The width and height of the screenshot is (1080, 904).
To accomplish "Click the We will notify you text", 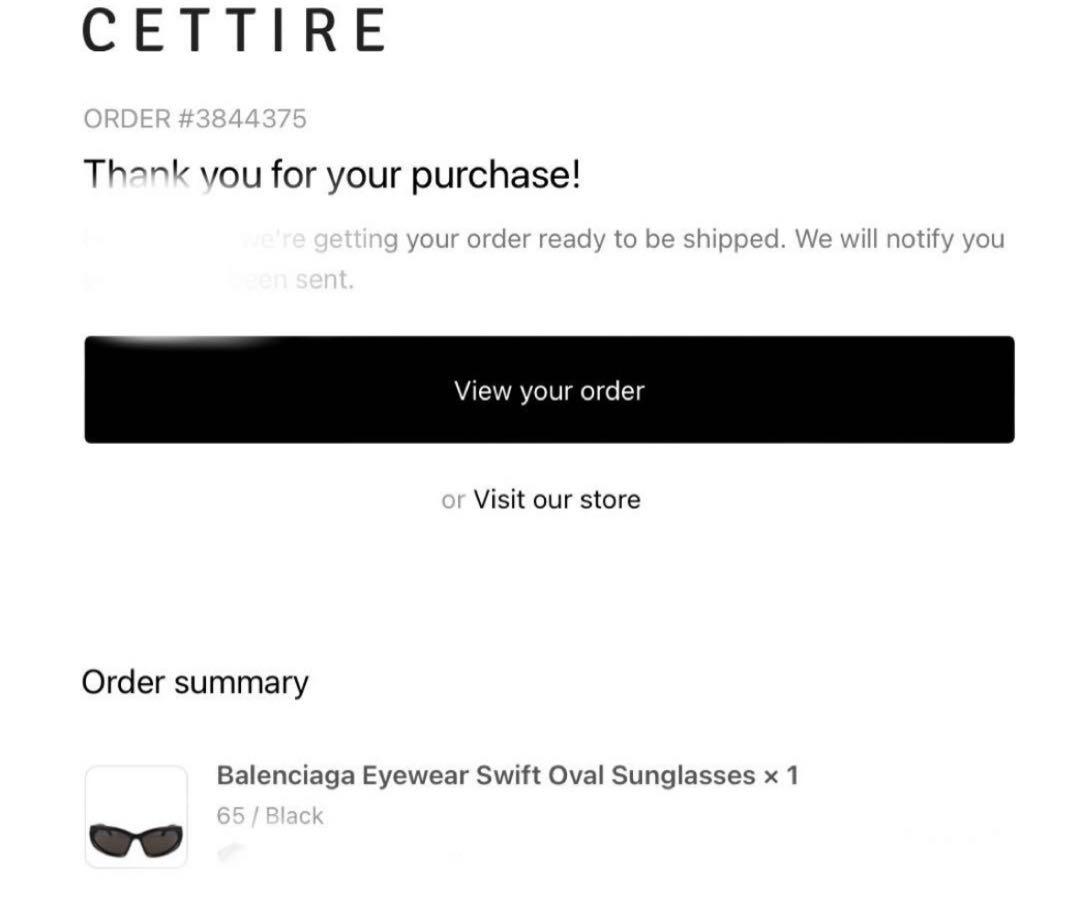I will point(900,240).
